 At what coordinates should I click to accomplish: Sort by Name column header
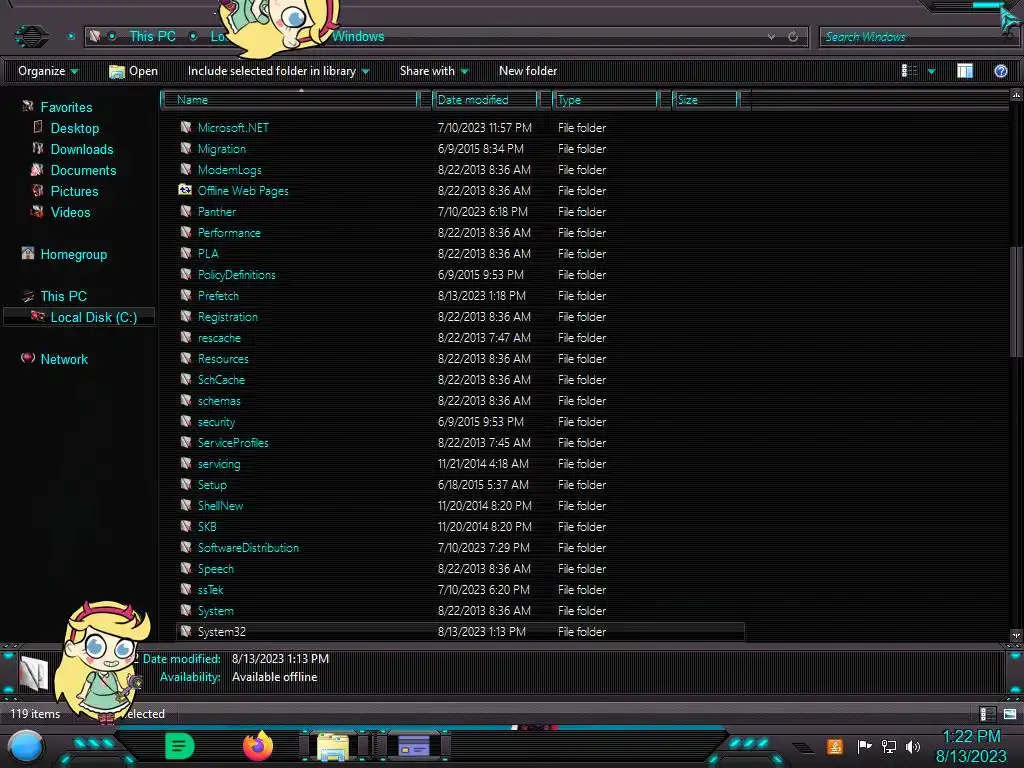[x=290, y=99]
